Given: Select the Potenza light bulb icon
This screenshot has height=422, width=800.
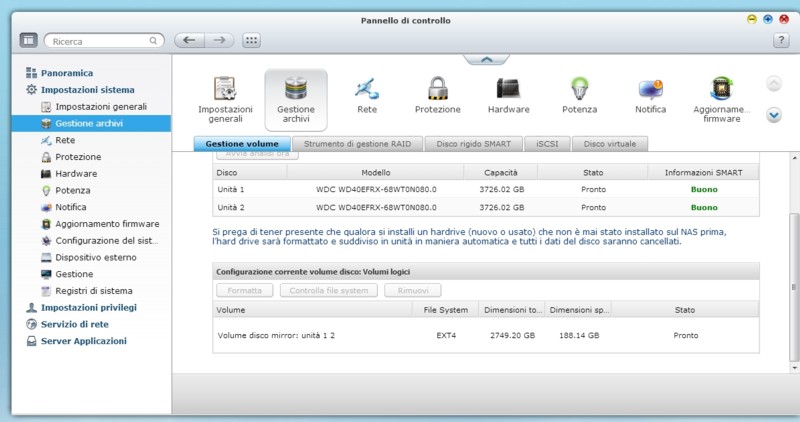Looking at the screenshot, I should 579,92.
